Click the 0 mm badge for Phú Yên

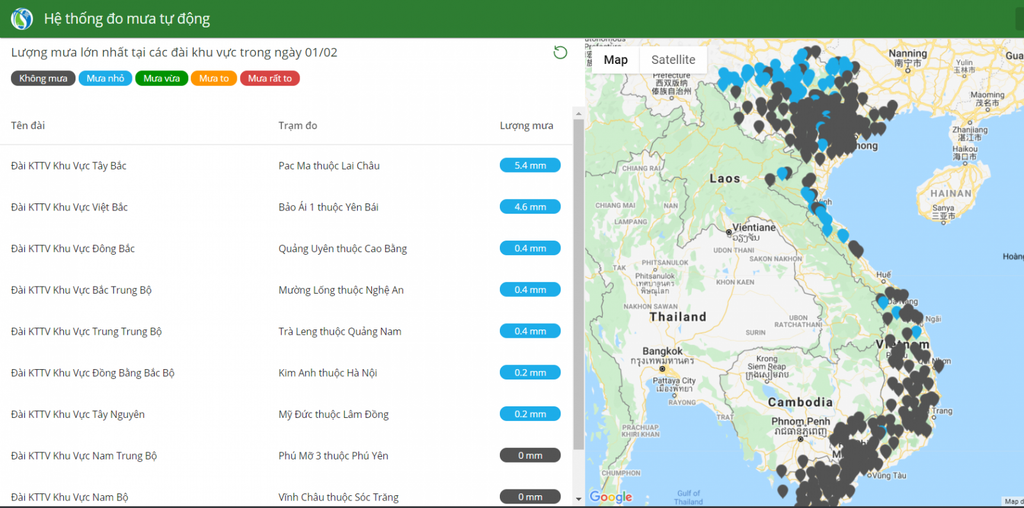click(x=530, y=455)
